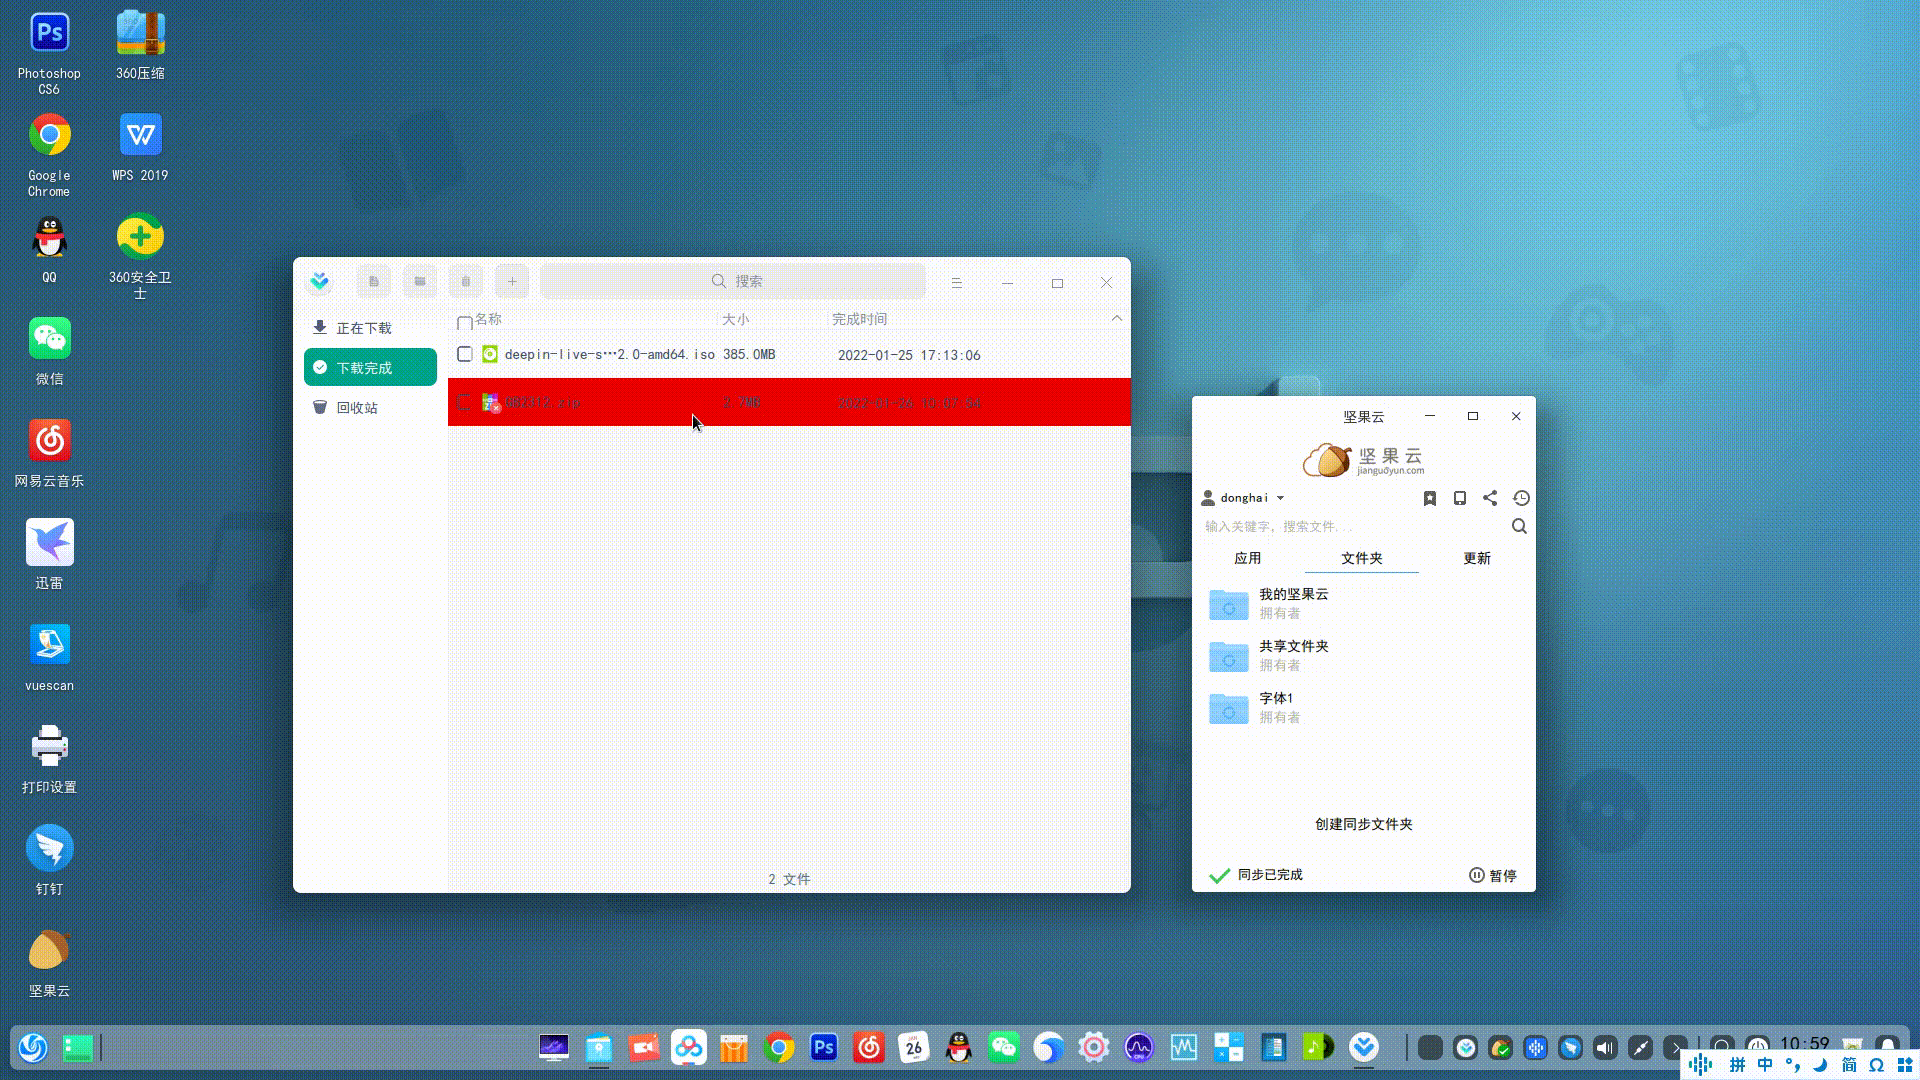Click the 创建同步文件夹 button
The image size is (1920, 1080).
coord(1362,824)
